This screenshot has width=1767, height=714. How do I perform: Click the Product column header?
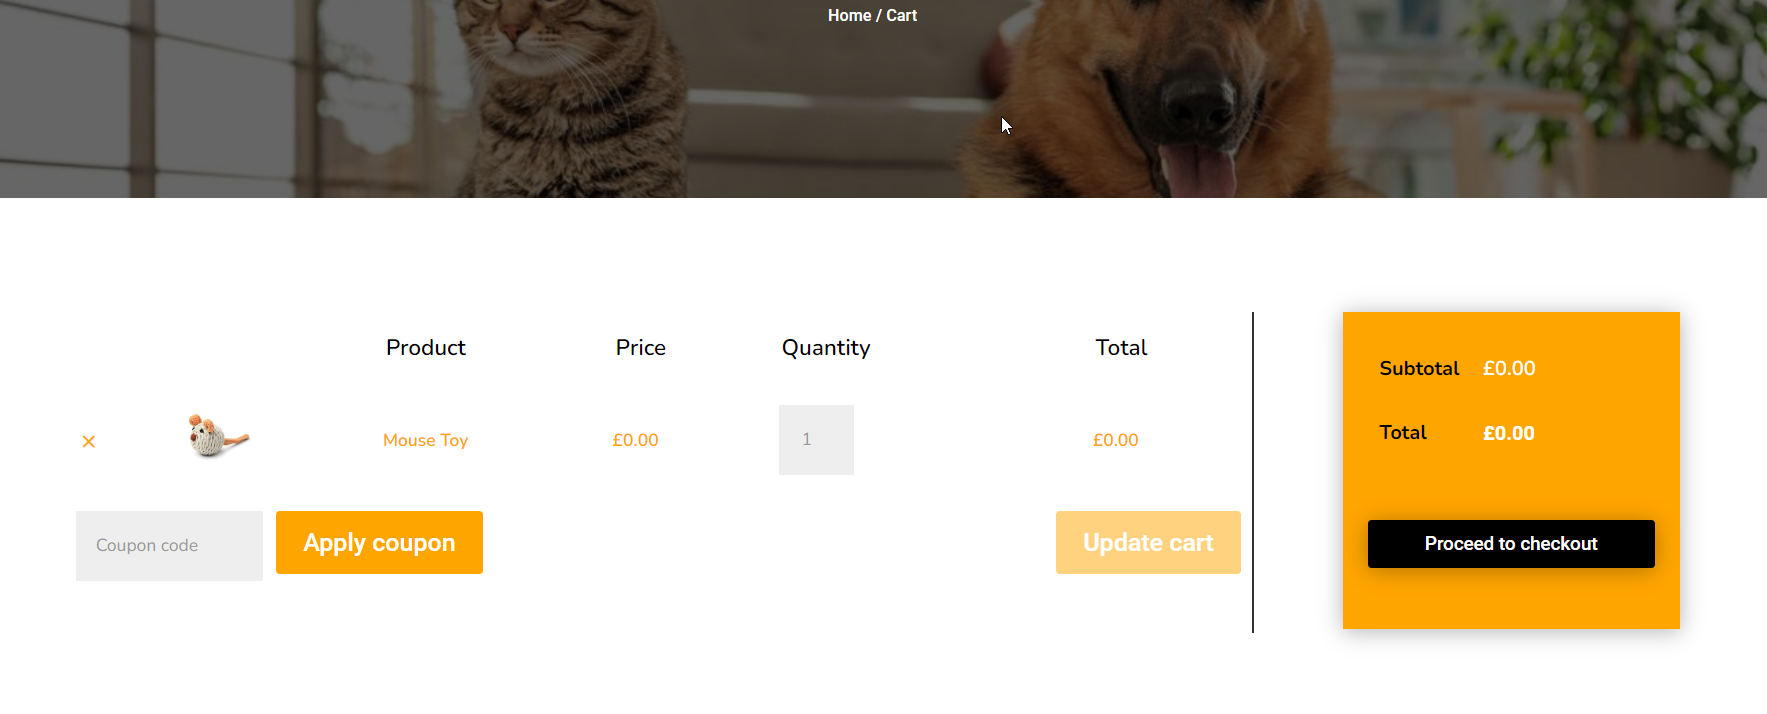[x=426, y=348]
